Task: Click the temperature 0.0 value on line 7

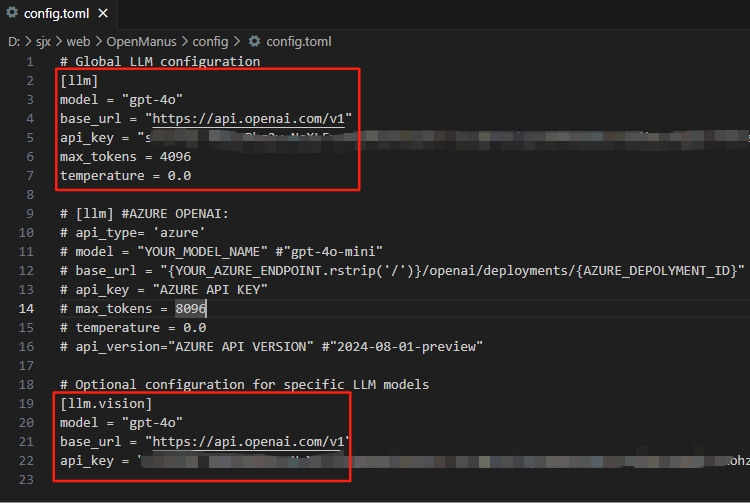Action: [179, 176]
